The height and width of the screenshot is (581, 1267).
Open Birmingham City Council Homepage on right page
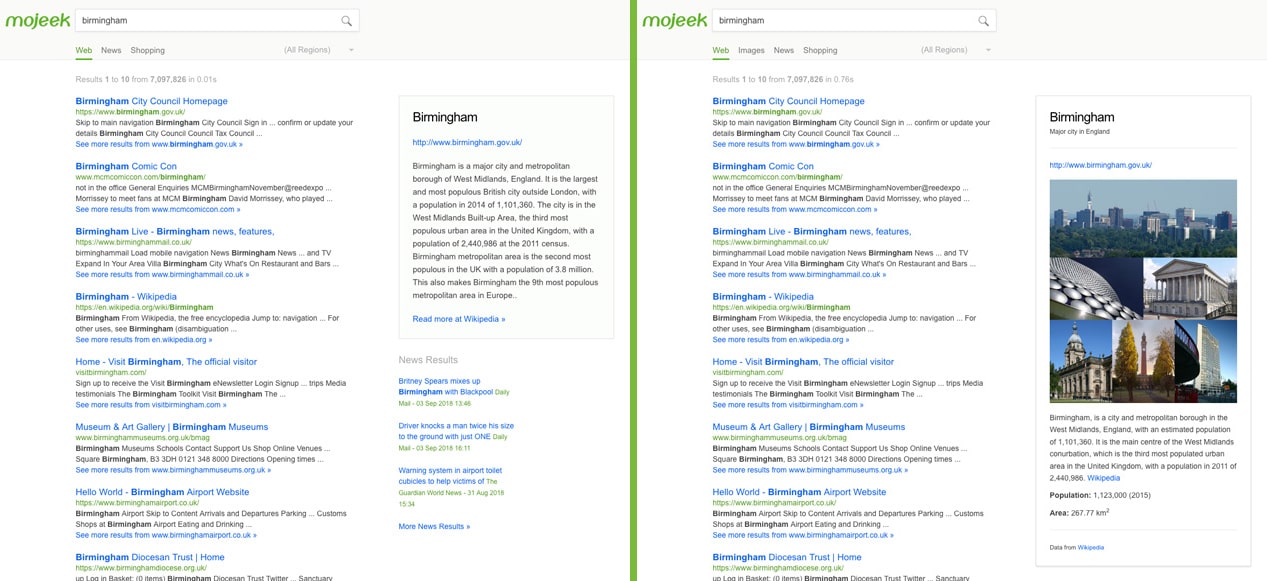pyautogui.click(x=788, y=101)
